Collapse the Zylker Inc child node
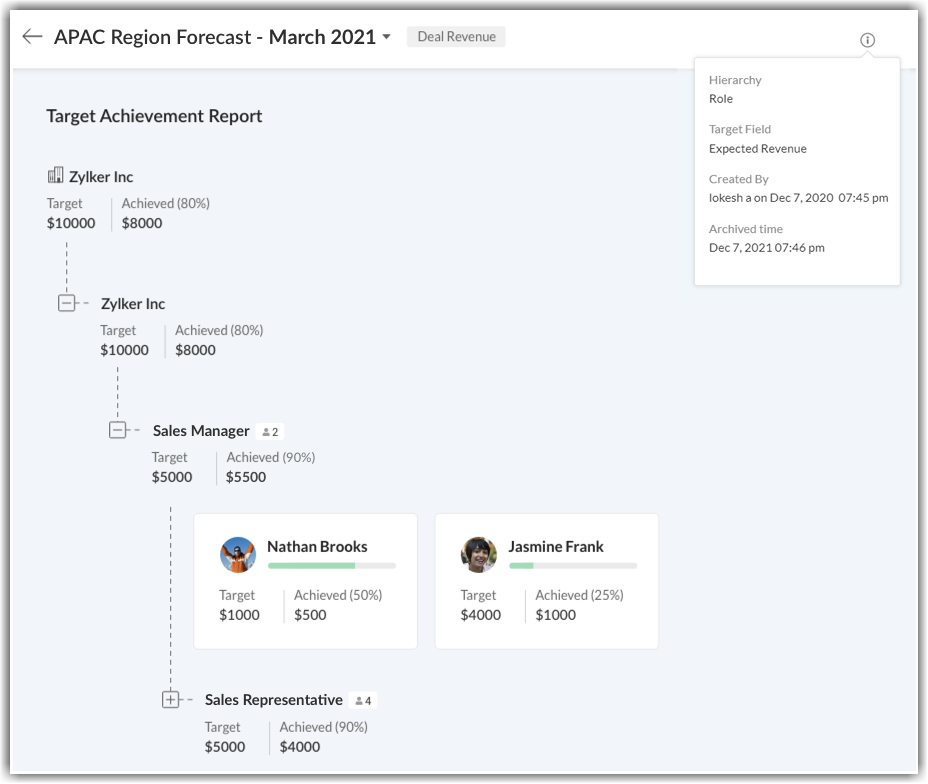This screenshot has width=928, height=784. coord(66,303)
